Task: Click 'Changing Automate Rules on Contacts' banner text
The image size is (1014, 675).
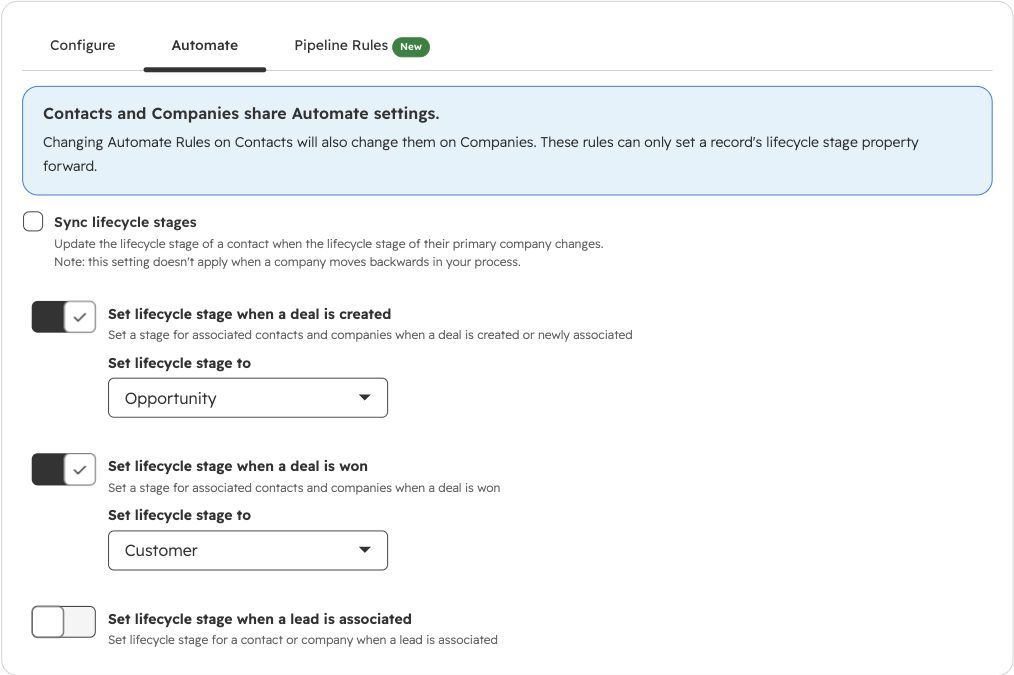Action: coord(480,154)
